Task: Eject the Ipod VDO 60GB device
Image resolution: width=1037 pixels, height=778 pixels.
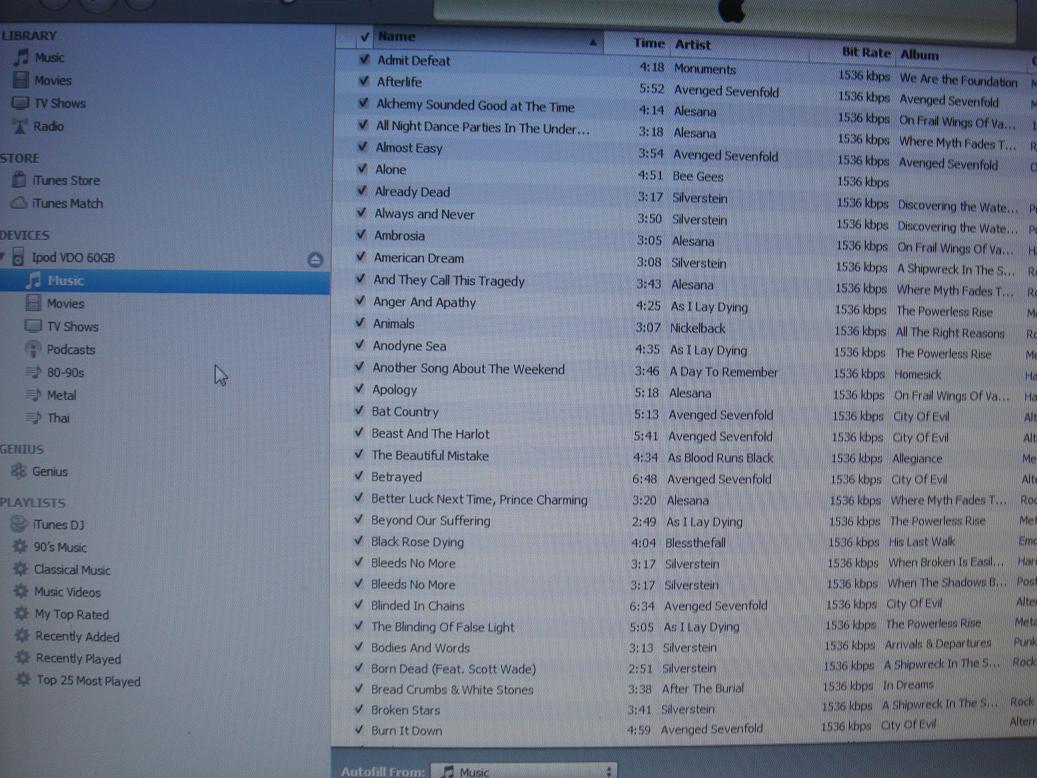Action: coord(315,259)
